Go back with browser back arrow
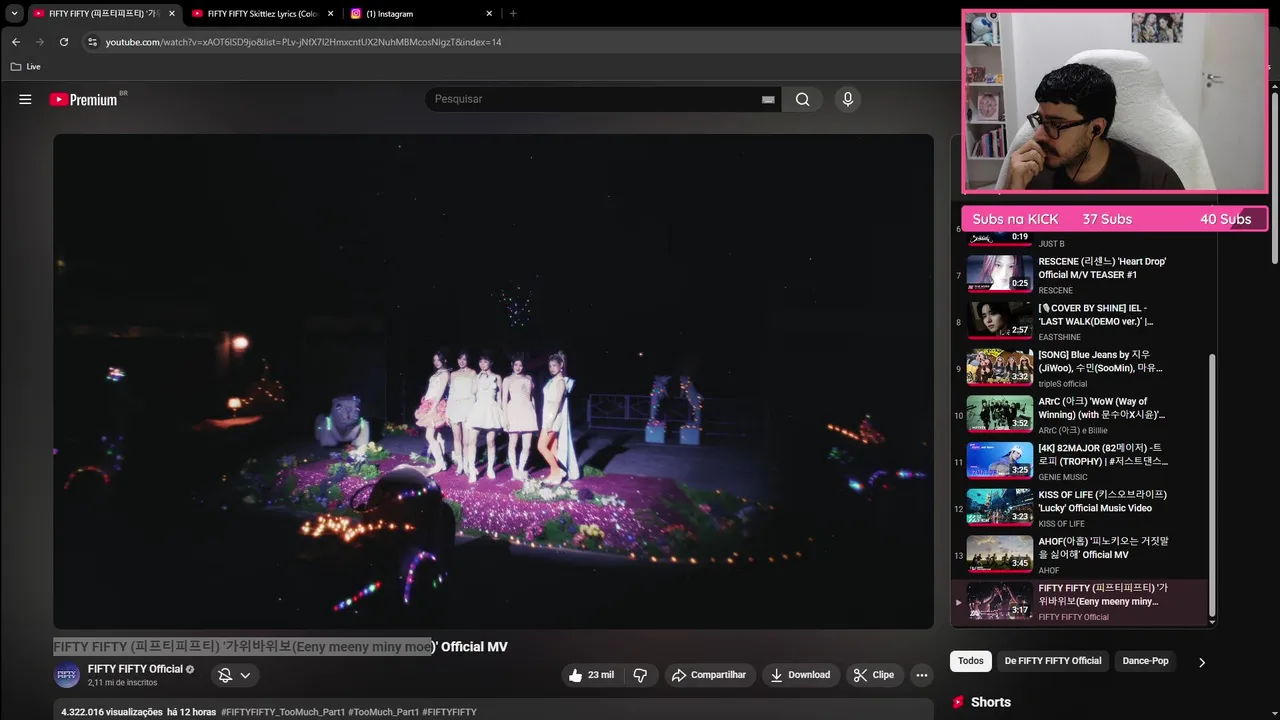 coord(15,42)
